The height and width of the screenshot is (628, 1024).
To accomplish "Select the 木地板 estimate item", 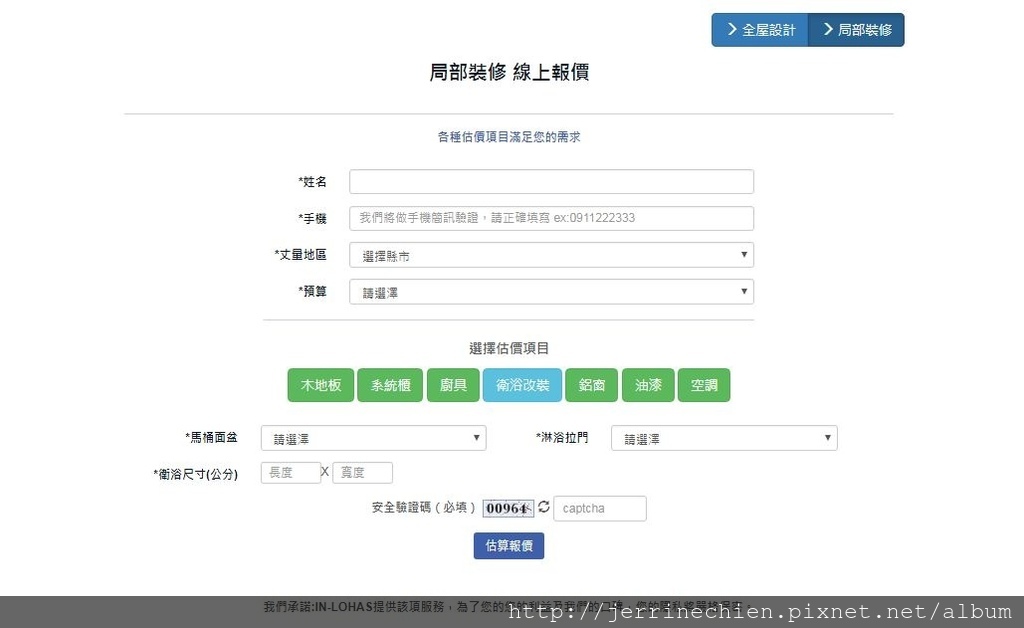I will coord(320,385).
